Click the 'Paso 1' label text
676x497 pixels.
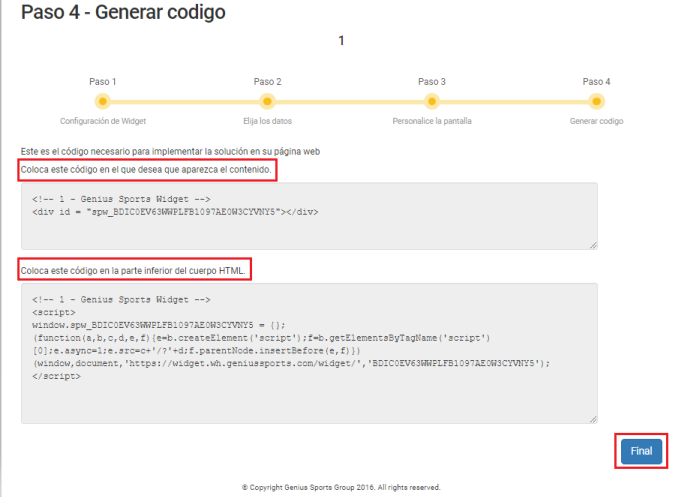click(103, 81)
